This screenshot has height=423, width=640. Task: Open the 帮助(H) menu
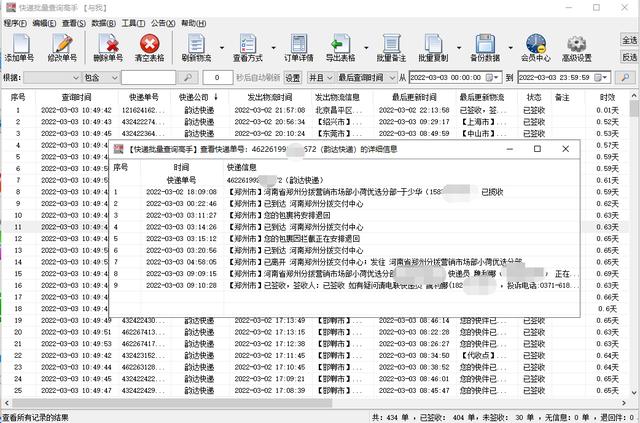tap(193, 23)
